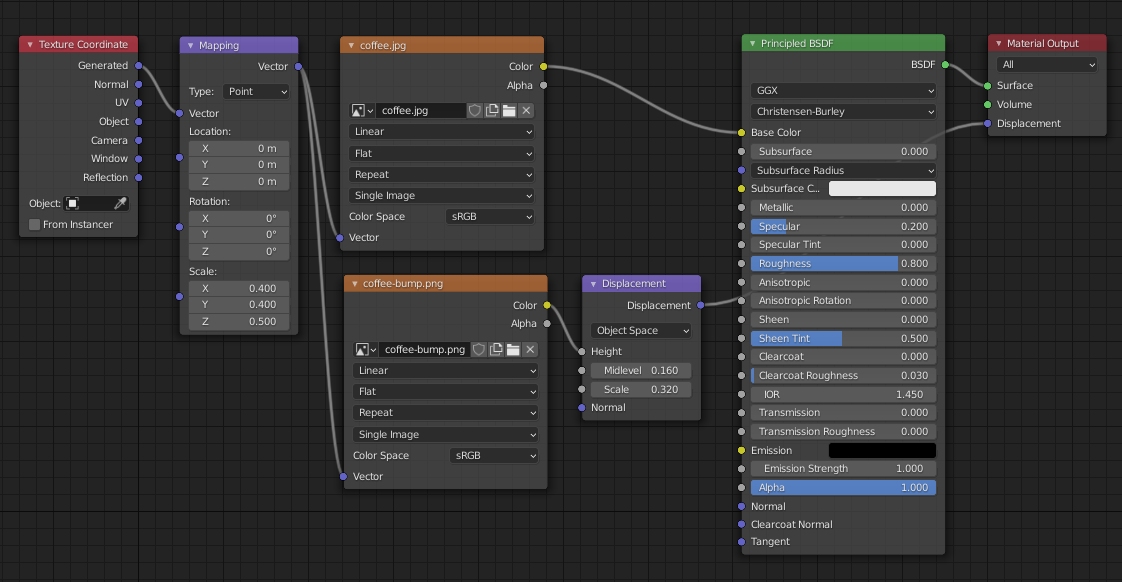The height and width of the screenshot is (582, 1122).
Task: Collapse the Displacement node
Action: pyautogui.click(x=593, y=283)
